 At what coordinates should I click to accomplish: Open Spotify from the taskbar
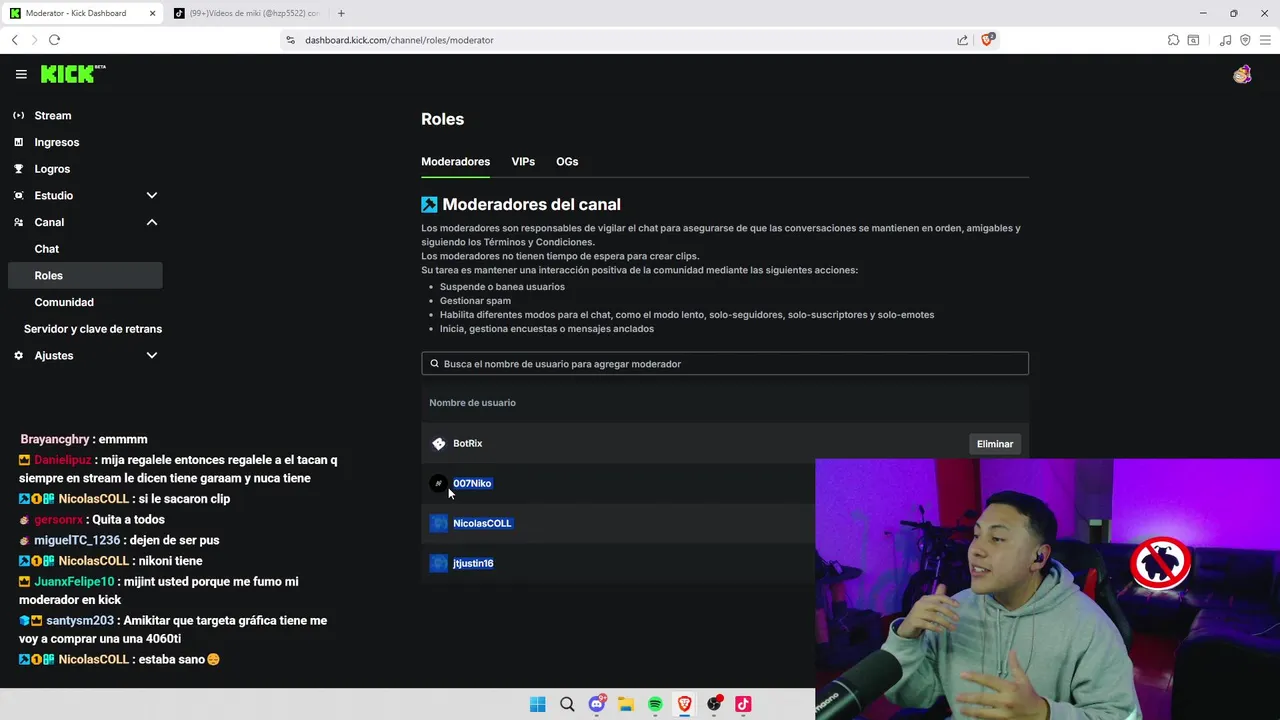tap(655, 704)
